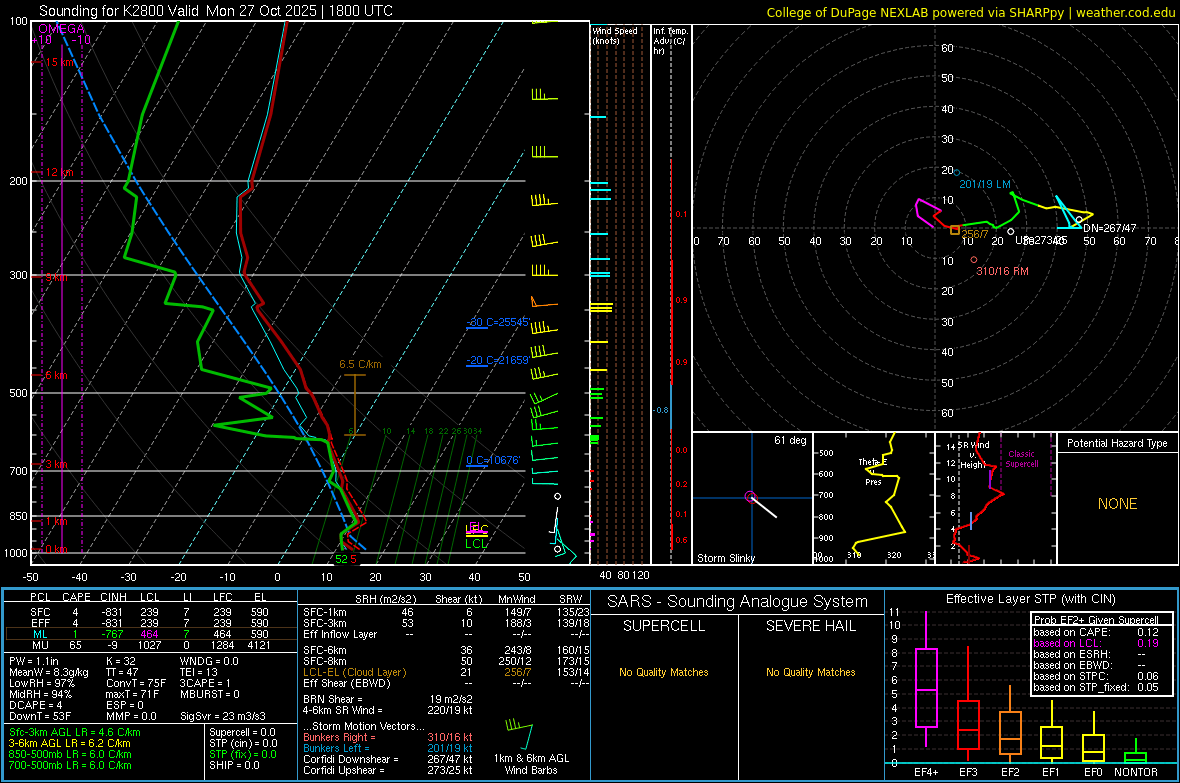Click the 'DN=267/47' hodograph label

1109,228
